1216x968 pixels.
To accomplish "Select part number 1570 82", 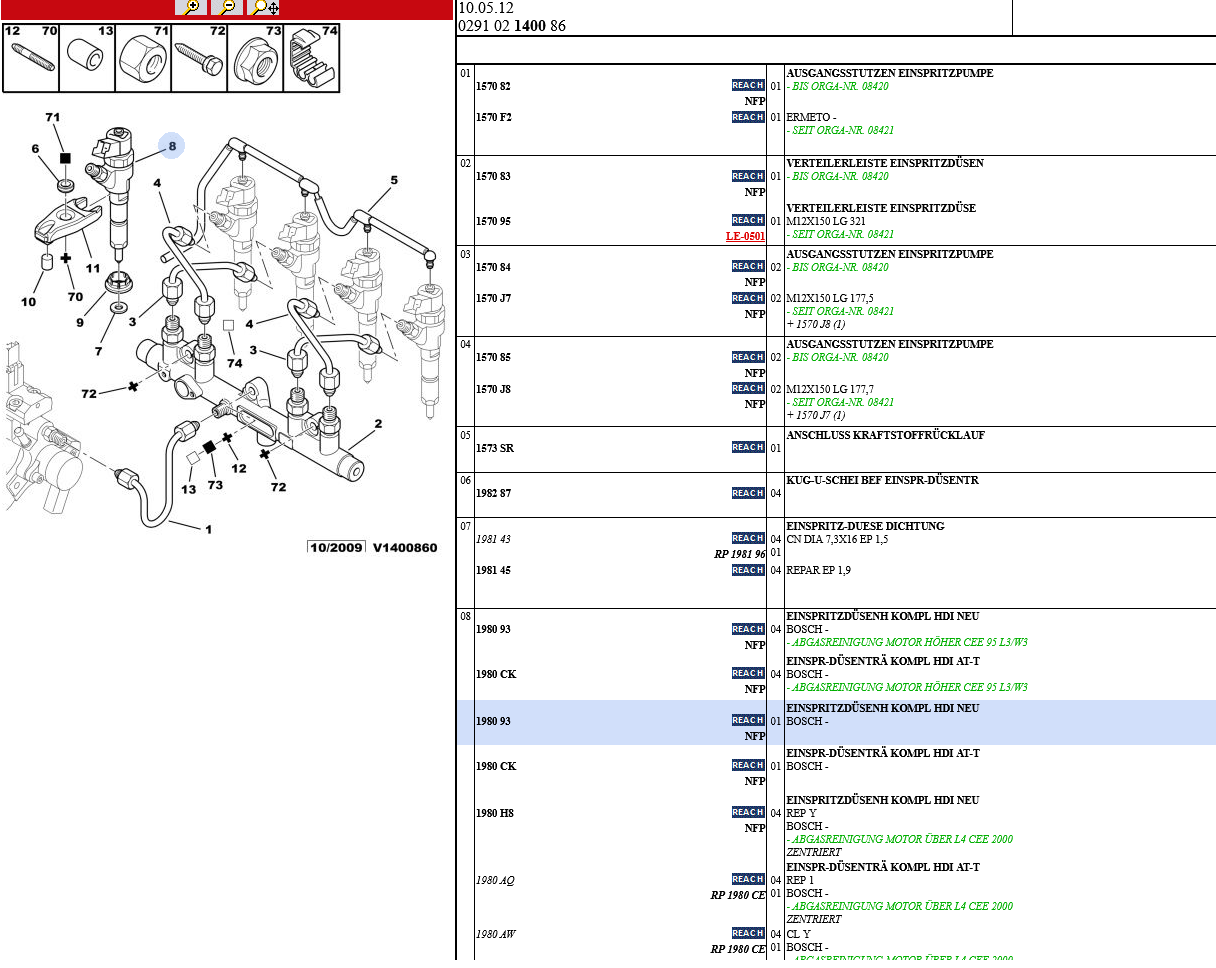I will [493, 87].
